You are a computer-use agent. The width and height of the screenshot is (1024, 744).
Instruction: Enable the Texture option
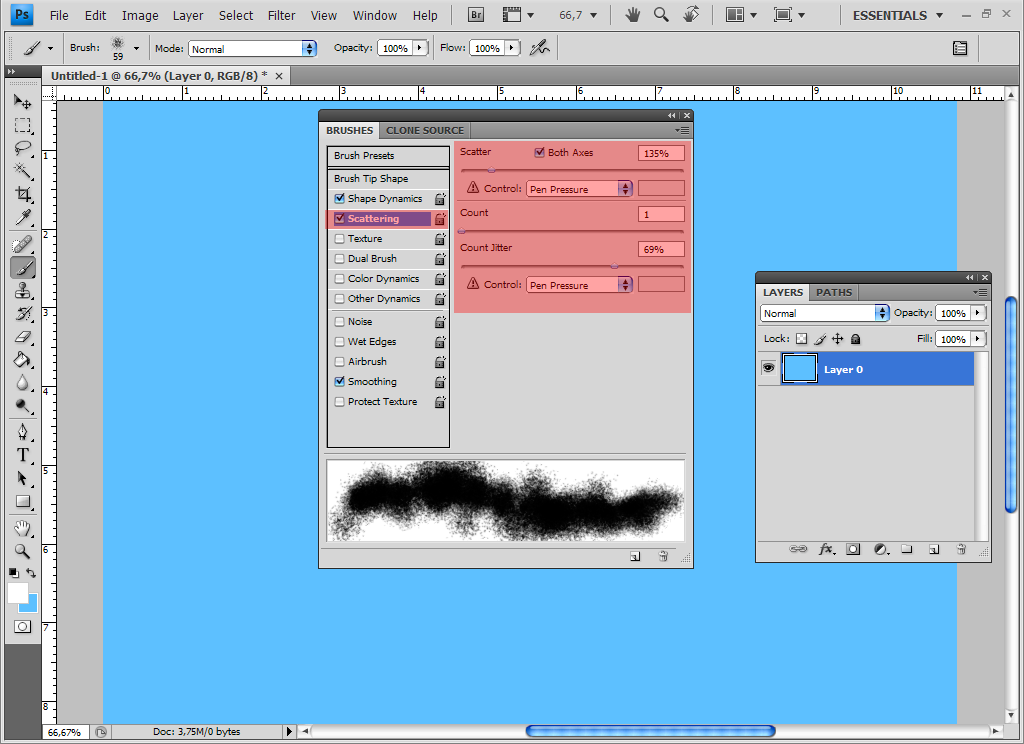(x=340, y=238)
